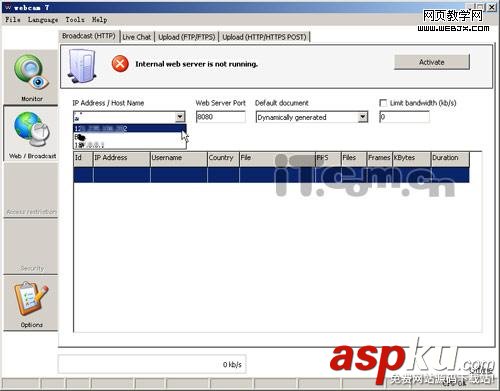This screenshot has width=500, height=391.
Task: Click inside the IP Address text box
Action: coord(124,117)
